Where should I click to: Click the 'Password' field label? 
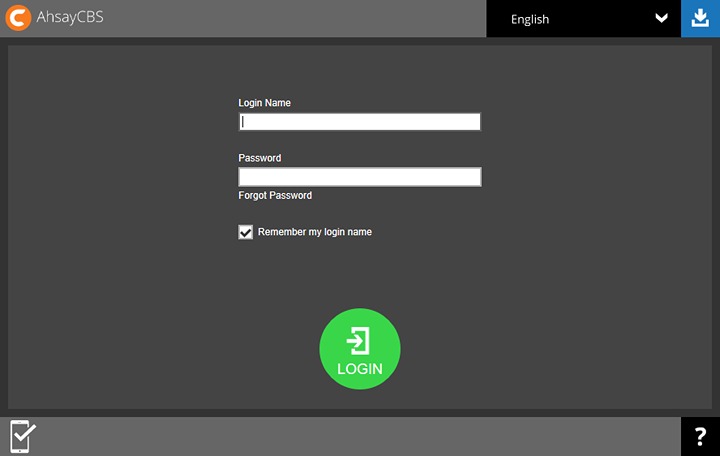click(x=259, y=158)
